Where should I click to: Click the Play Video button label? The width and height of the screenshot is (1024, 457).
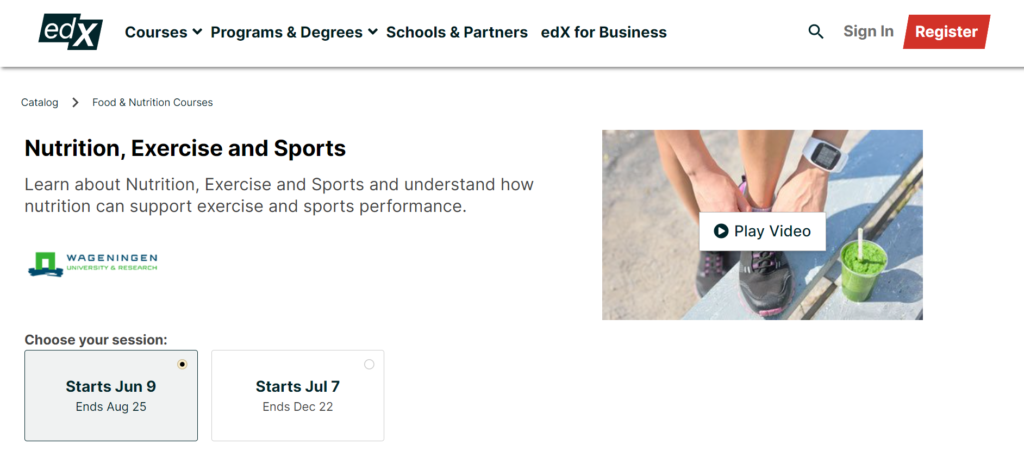pyautogui.click(x=771, y=231)
